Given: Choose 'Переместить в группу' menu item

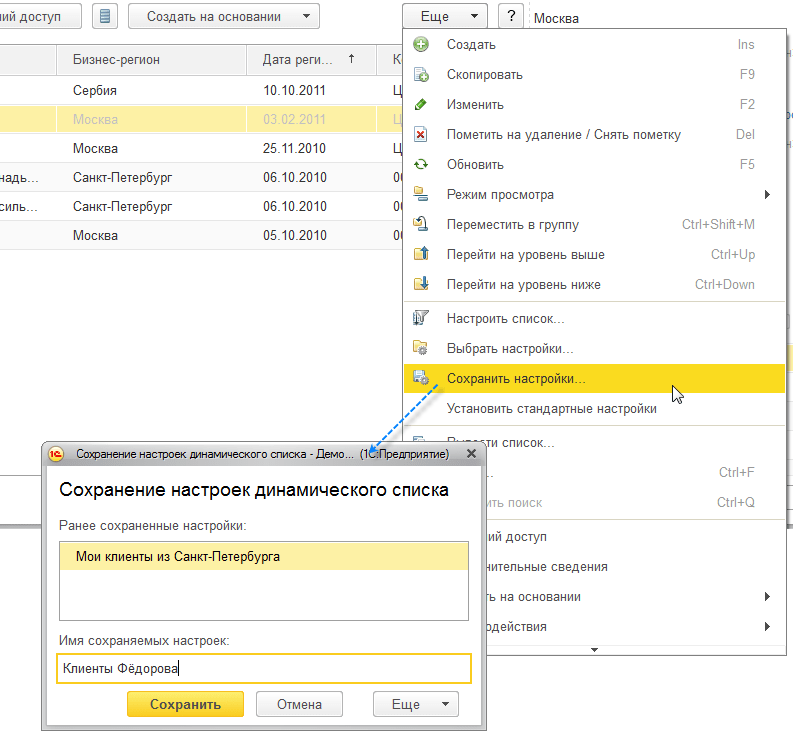Looking at the screenshot, I should click(594, 224).
